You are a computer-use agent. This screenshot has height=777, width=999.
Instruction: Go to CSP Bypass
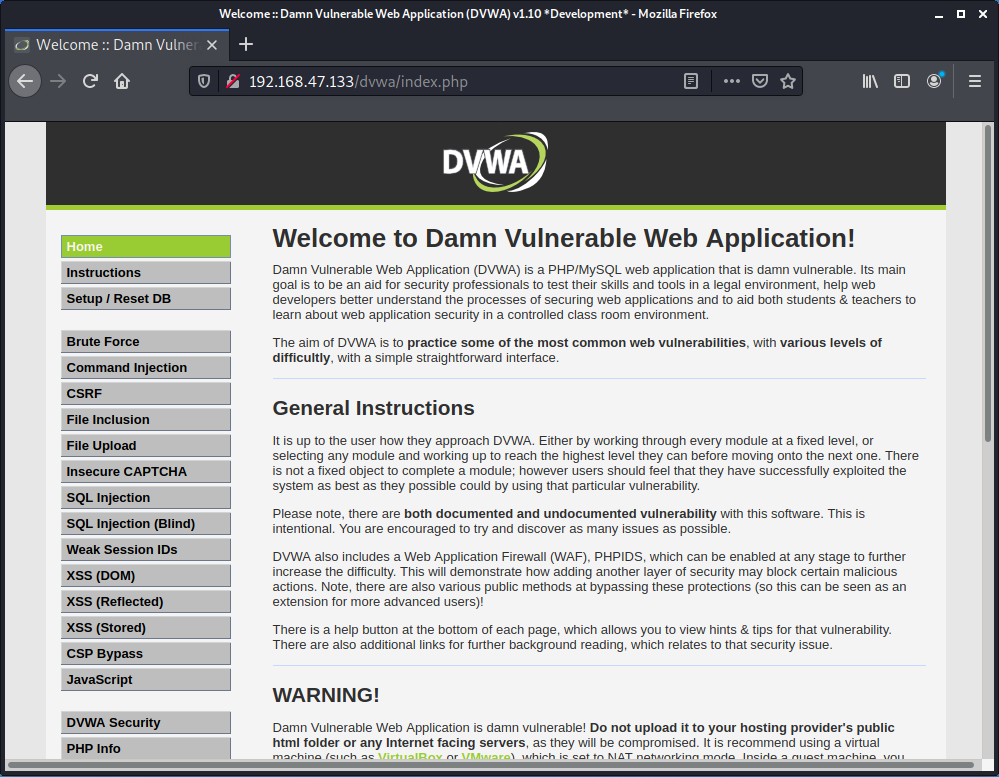(x=146, y=654)
